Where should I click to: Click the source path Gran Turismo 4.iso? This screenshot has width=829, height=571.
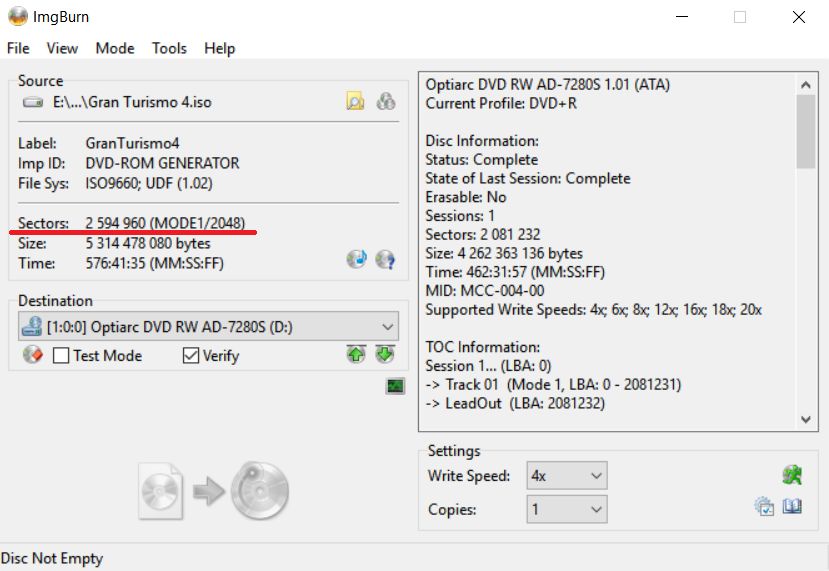coord(132,102)
